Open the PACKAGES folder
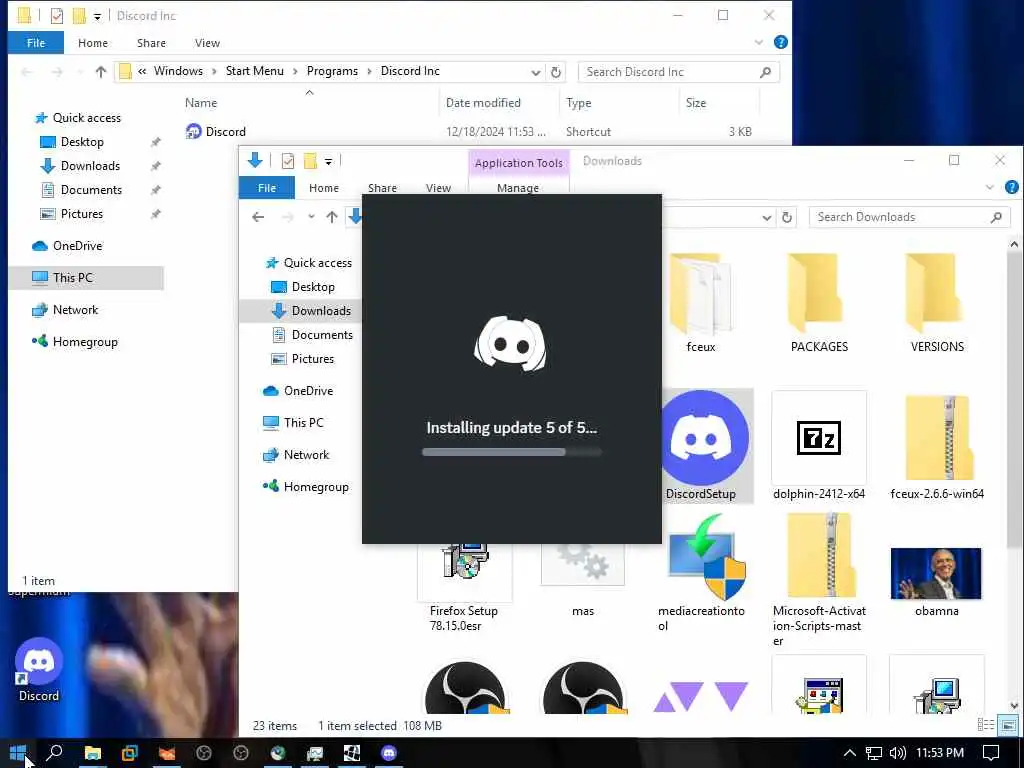The height and width of the screenshot is (768, 1024). tap(819, 303)
